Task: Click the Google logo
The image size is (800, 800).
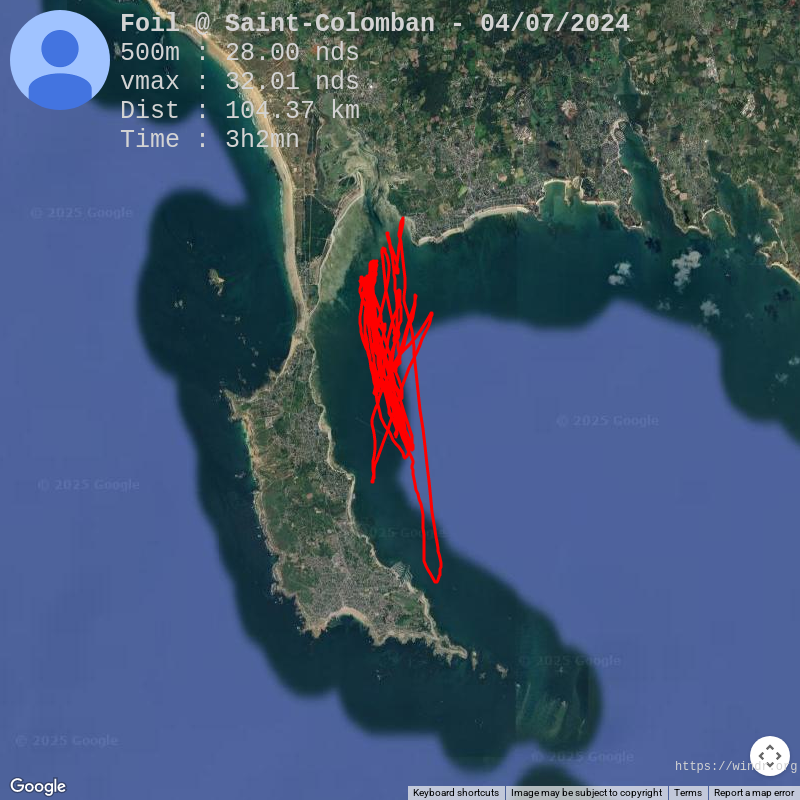Action: click(x=38, y=786)
